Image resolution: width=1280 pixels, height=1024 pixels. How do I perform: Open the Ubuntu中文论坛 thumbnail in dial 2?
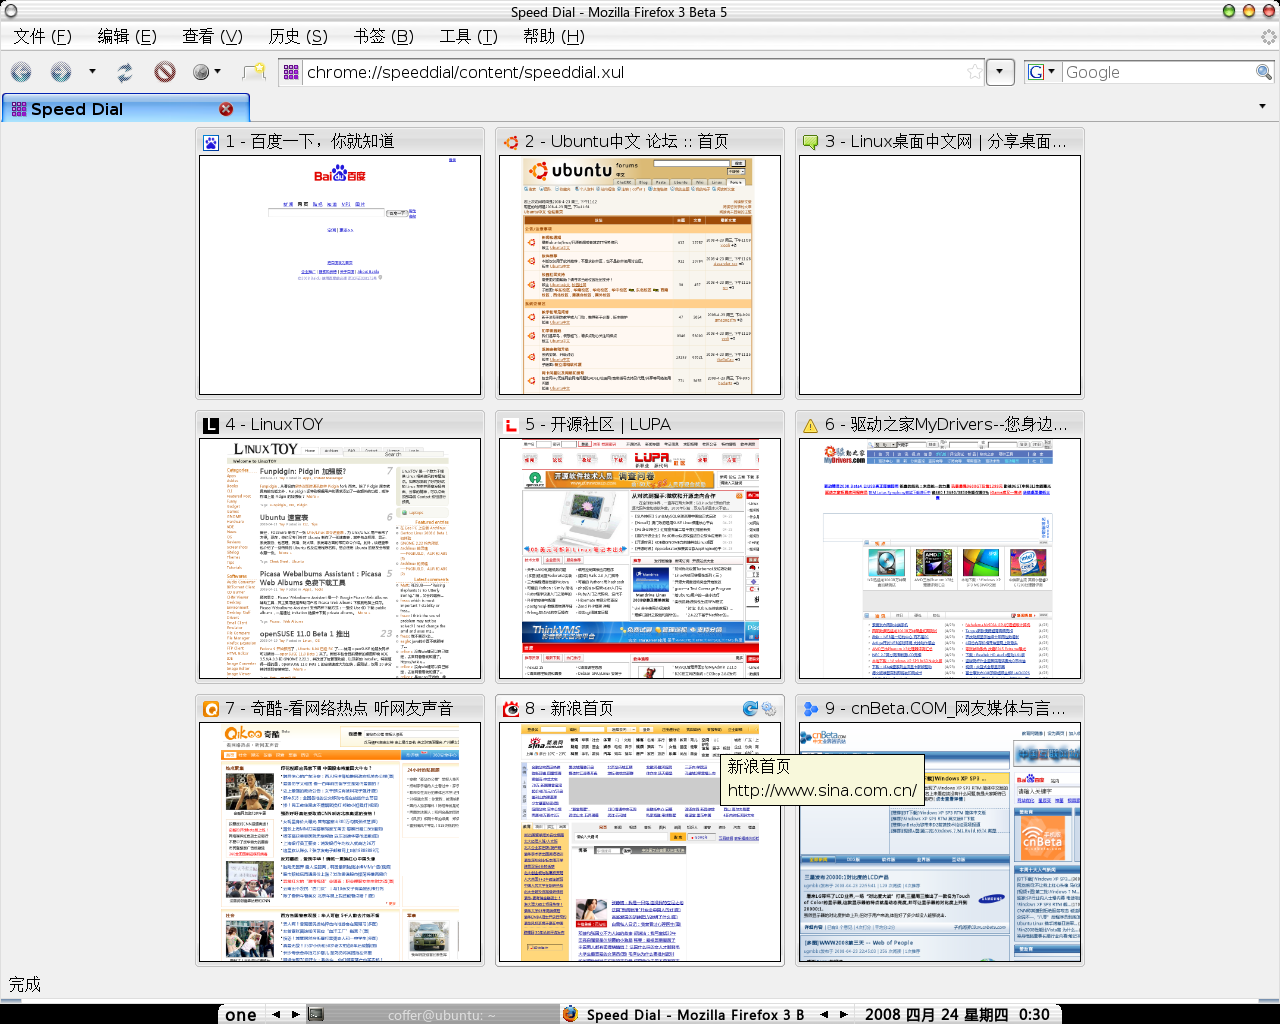(640, 275)
